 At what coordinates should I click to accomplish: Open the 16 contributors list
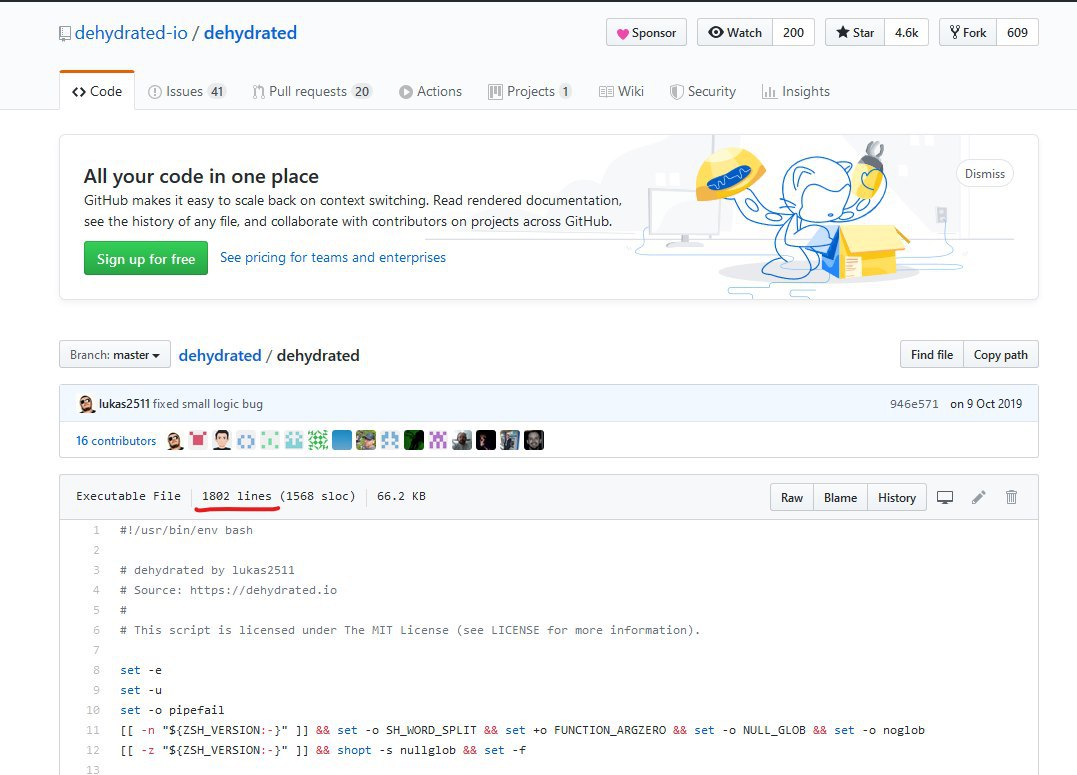(x=116, y=440)
